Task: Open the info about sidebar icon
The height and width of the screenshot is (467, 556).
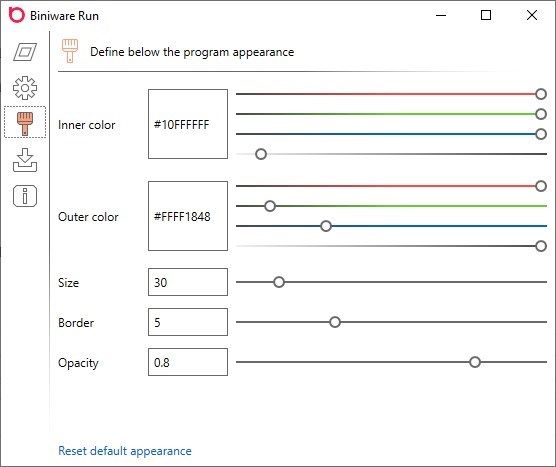Action: tap(25, 196)
